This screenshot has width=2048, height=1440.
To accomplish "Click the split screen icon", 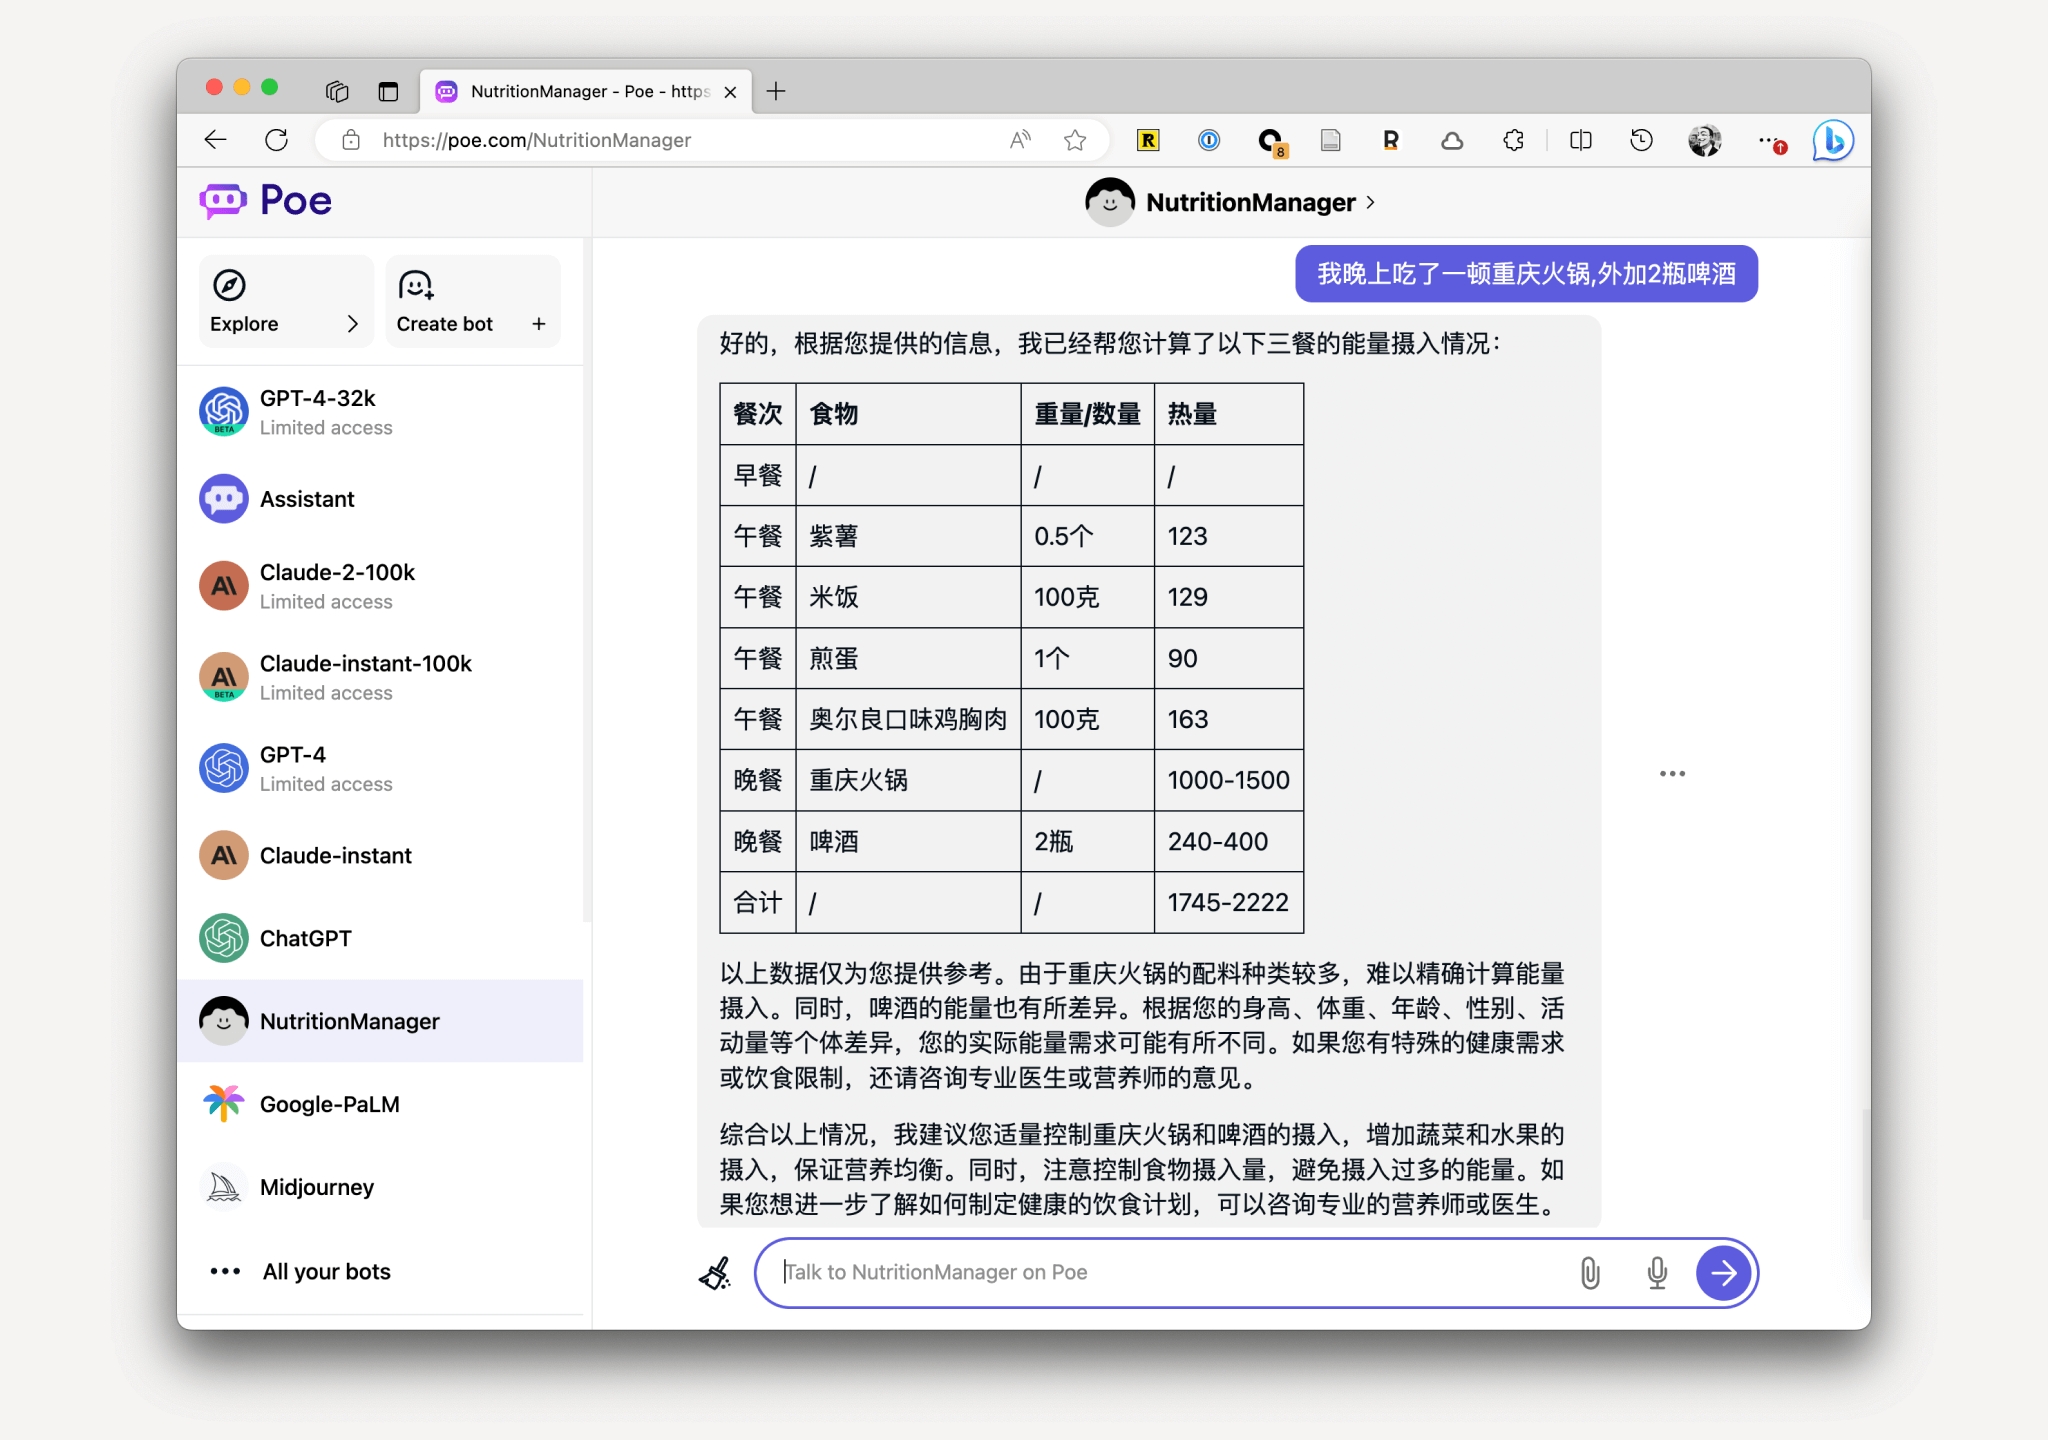I will click(1581, 141).
